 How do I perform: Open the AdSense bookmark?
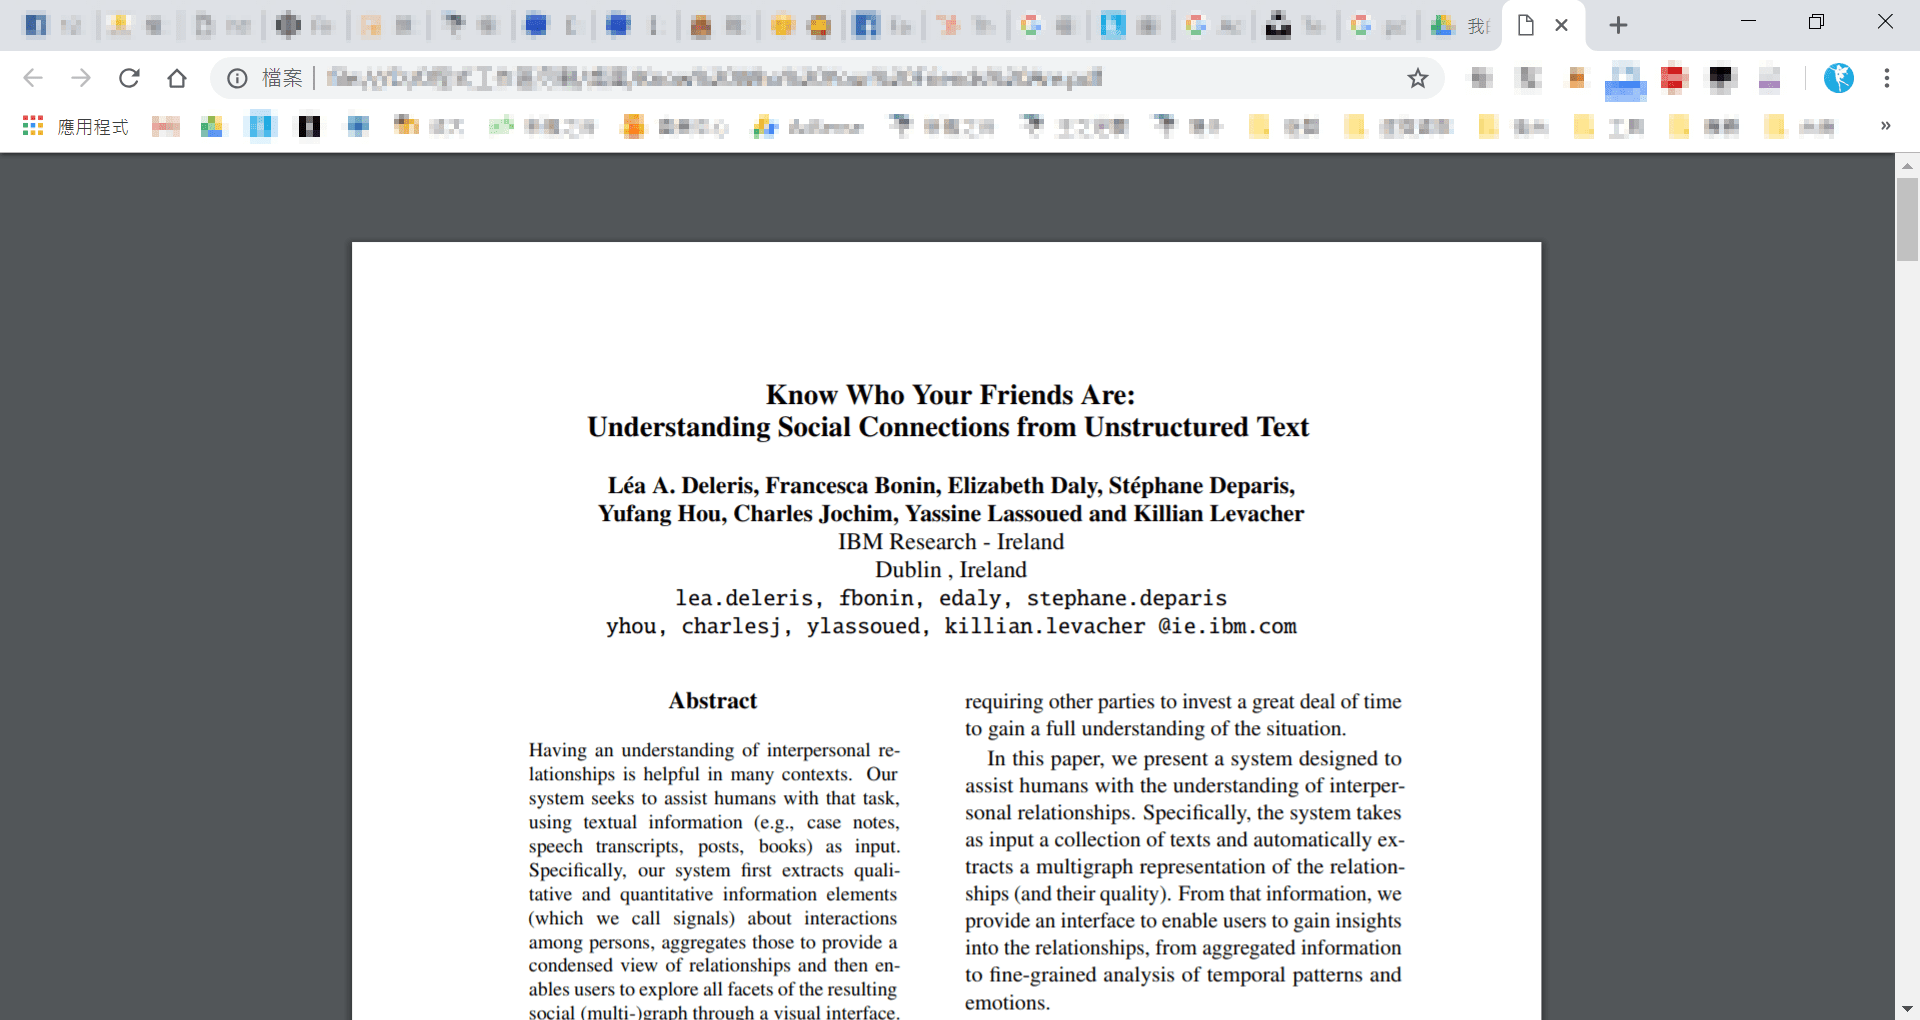tap(809, 127)
